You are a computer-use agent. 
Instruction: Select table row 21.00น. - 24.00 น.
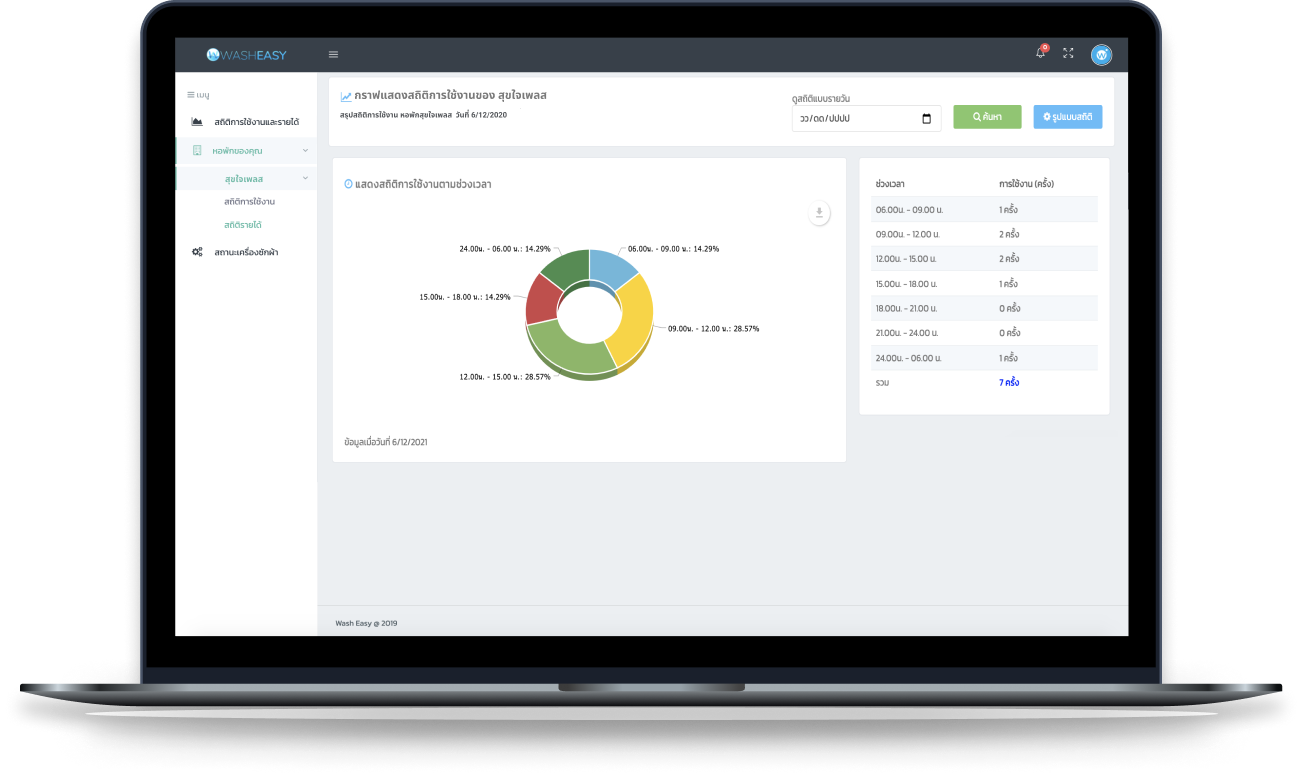point(984,333)
